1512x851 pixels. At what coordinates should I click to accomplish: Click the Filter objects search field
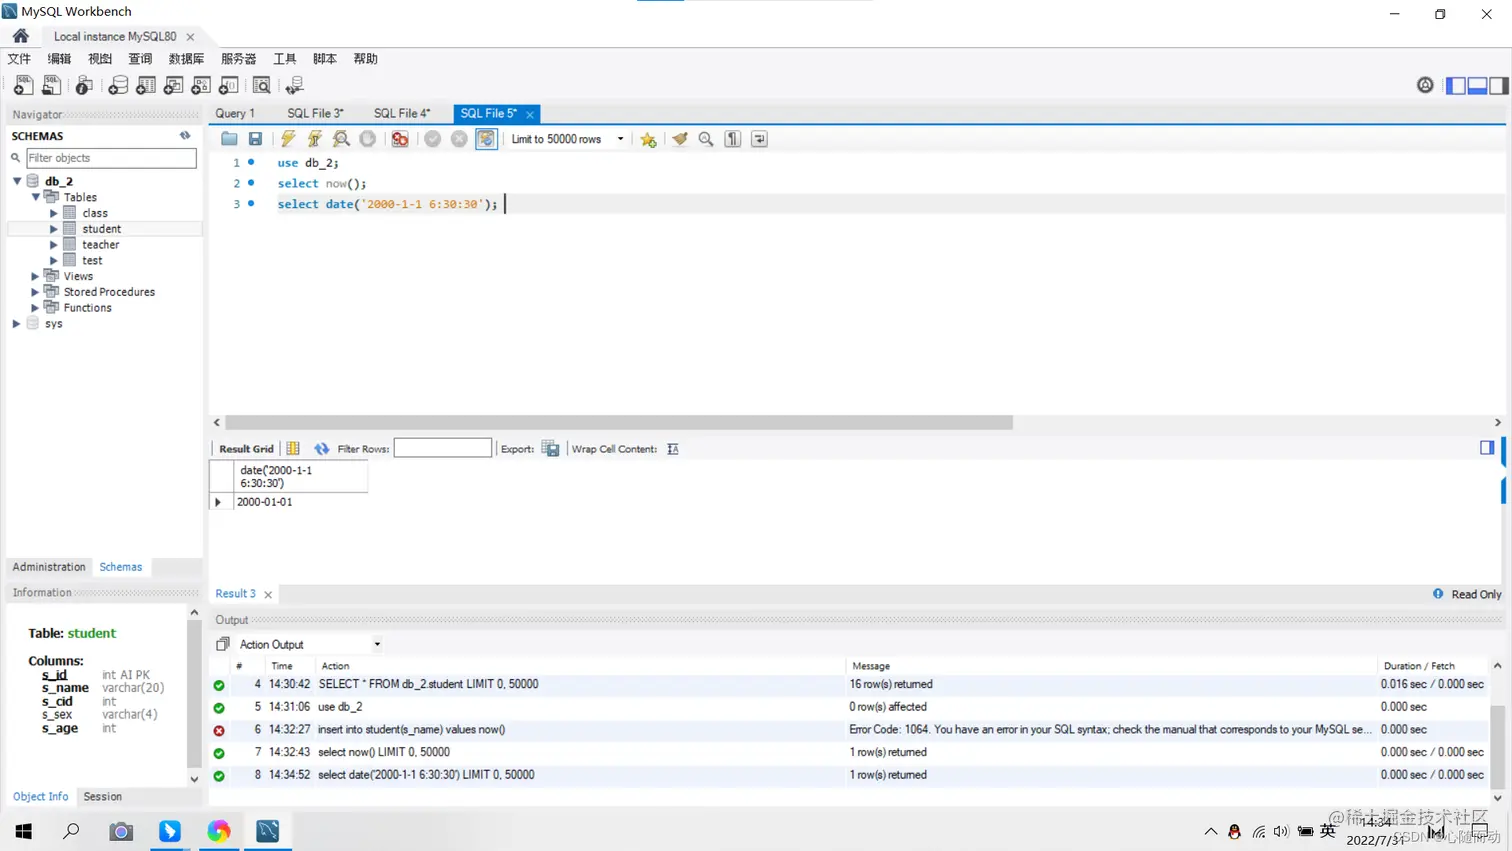(110, 158)
